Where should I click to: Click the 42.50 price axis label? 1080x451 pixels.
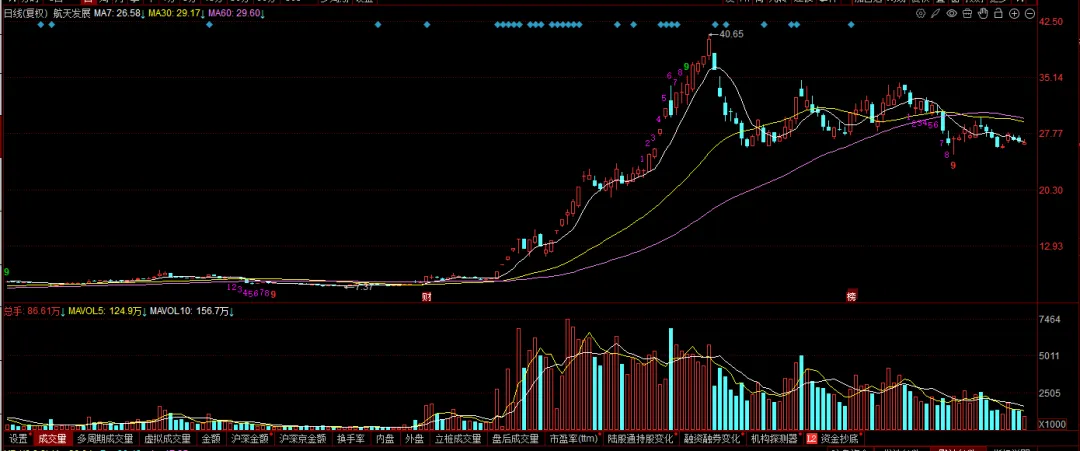point(1051,22)
